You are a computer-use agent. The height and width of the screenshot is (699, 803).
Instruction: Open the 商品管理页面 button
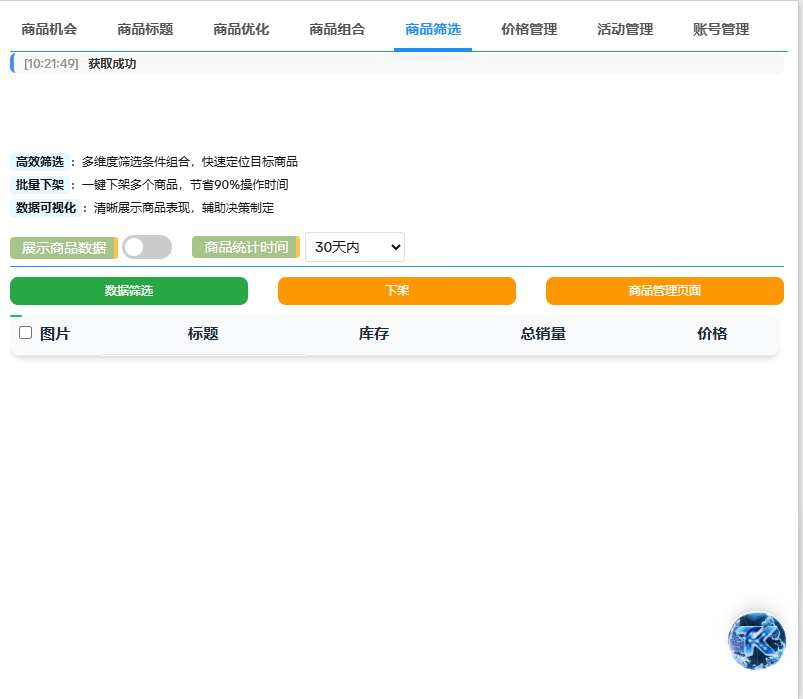tap(663, 291)
